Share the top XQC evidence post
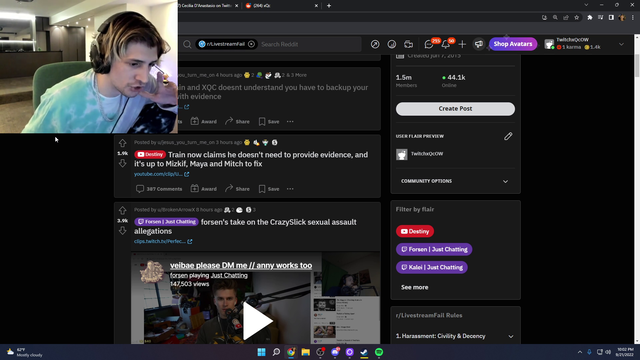640x360 pixels. coord(238,122)
